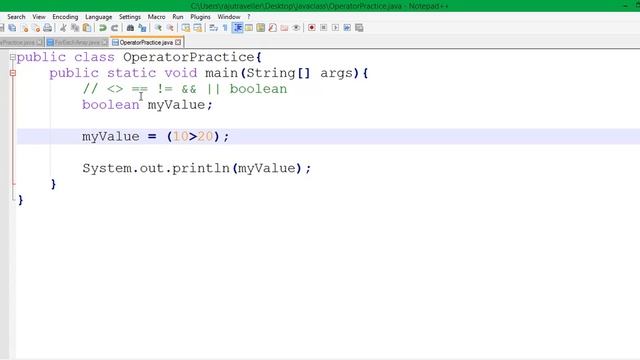Toggle the eye monitoring icon

(296, 28)
